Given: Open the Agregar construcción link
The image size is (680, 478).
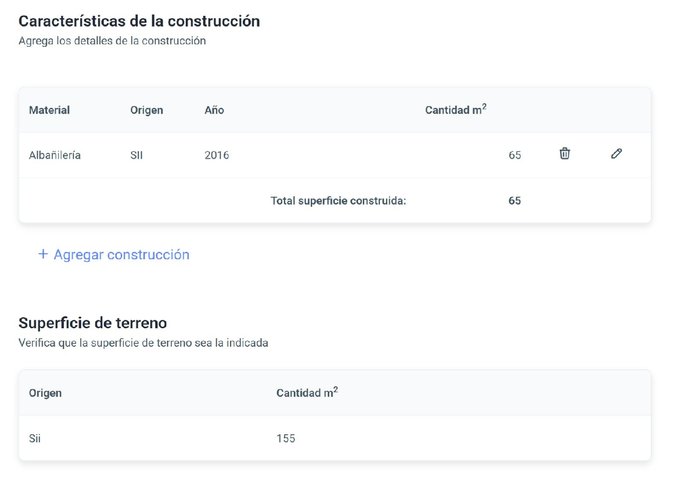Looking at the screenshot, I should click(x=121, y=255).
